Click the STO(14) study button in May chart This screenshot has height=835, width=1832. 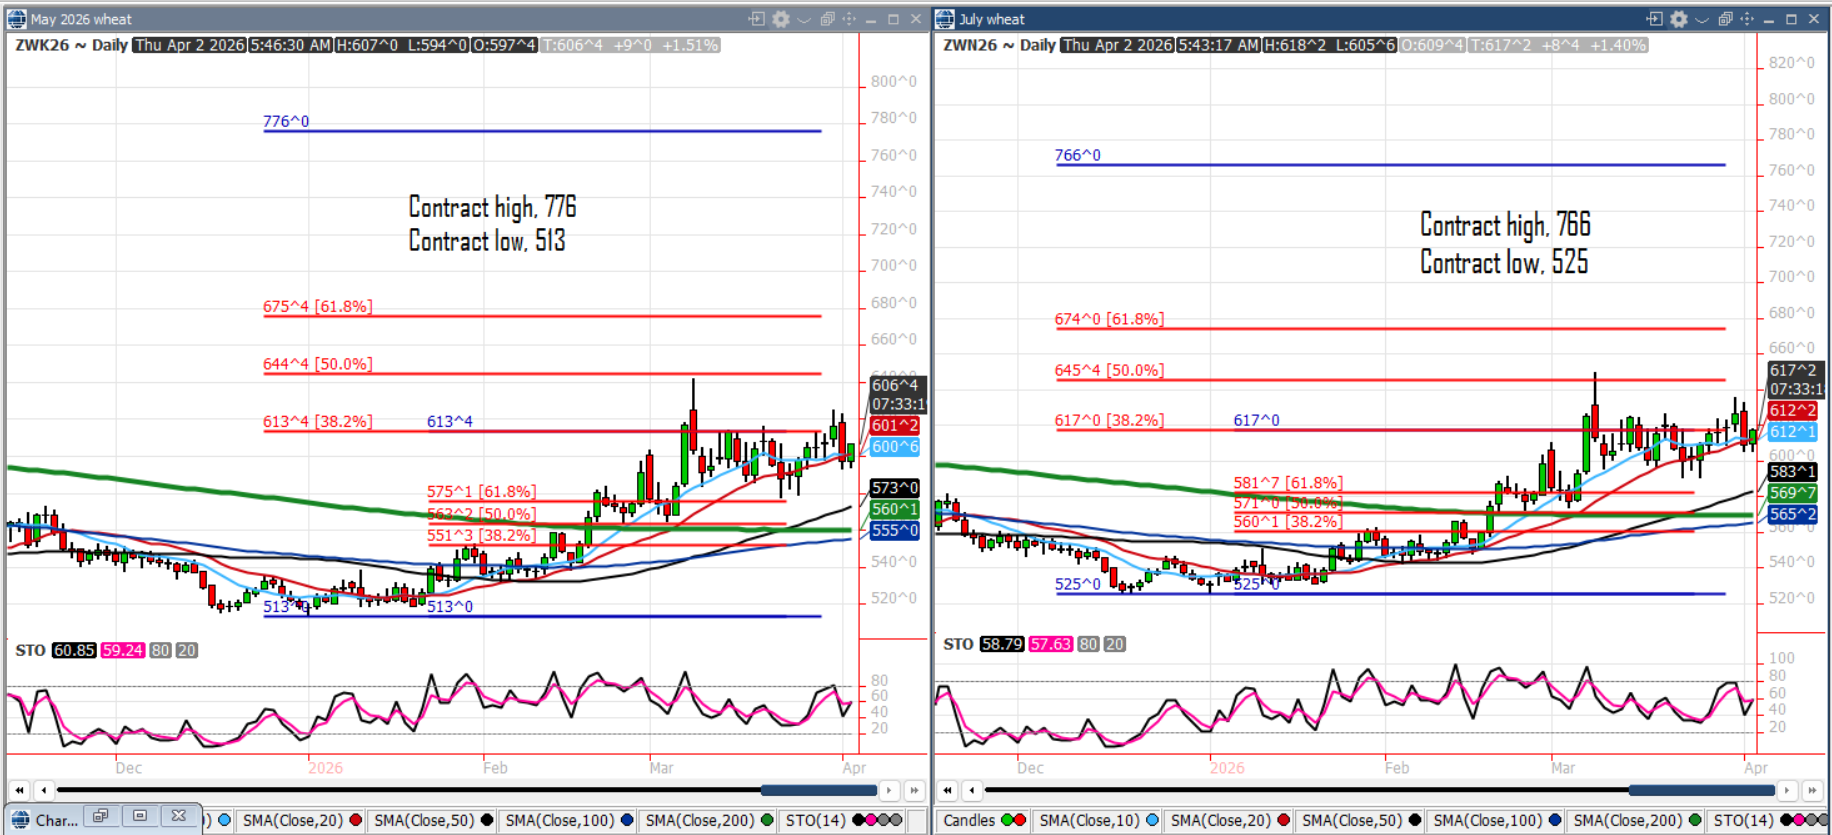pos(815,820)
